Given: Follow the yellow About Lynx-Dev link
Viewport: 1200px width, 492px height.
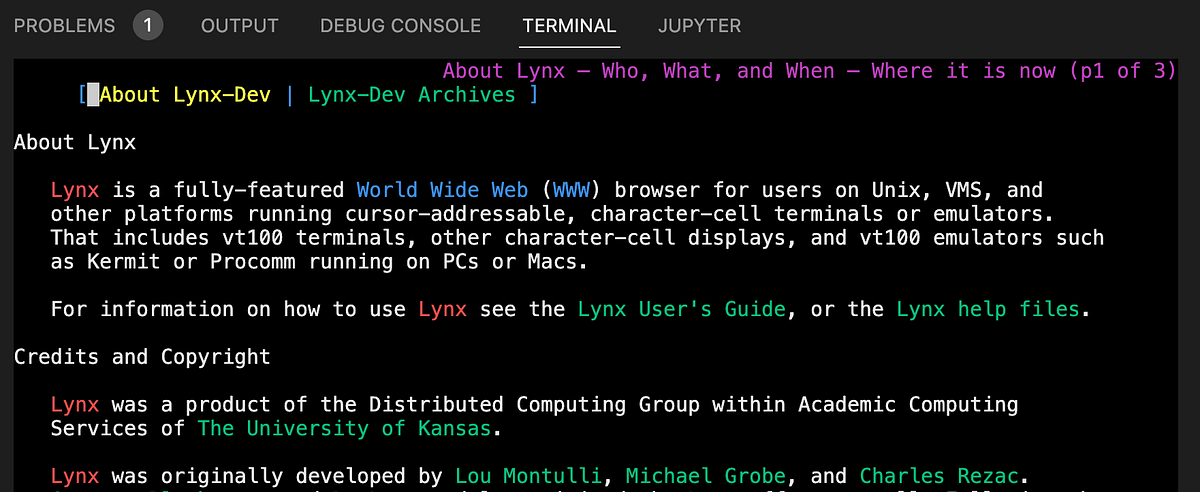Looking at the screenshot, I should click(x=185, y=95).
